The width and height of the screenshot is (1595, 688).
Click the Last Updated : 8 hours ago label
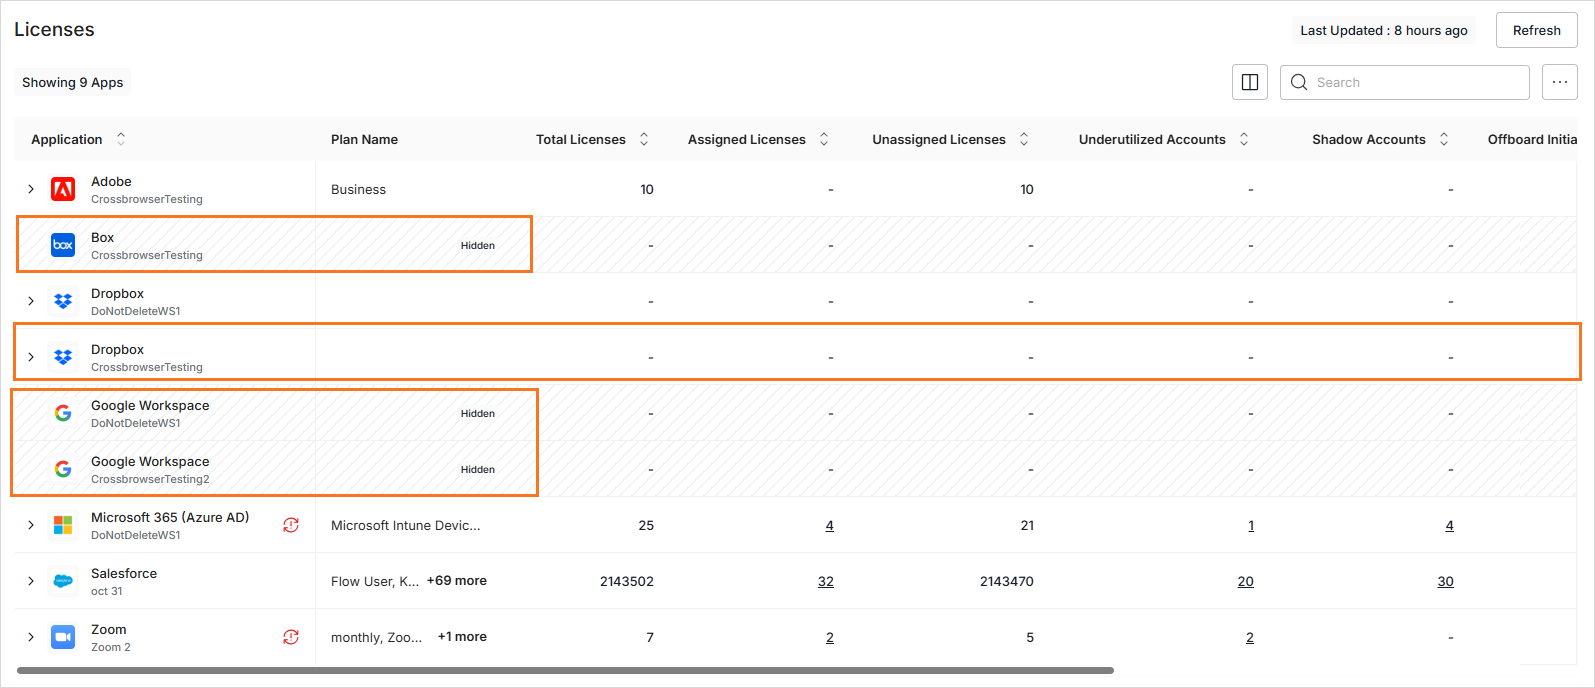pos(1384,30)
